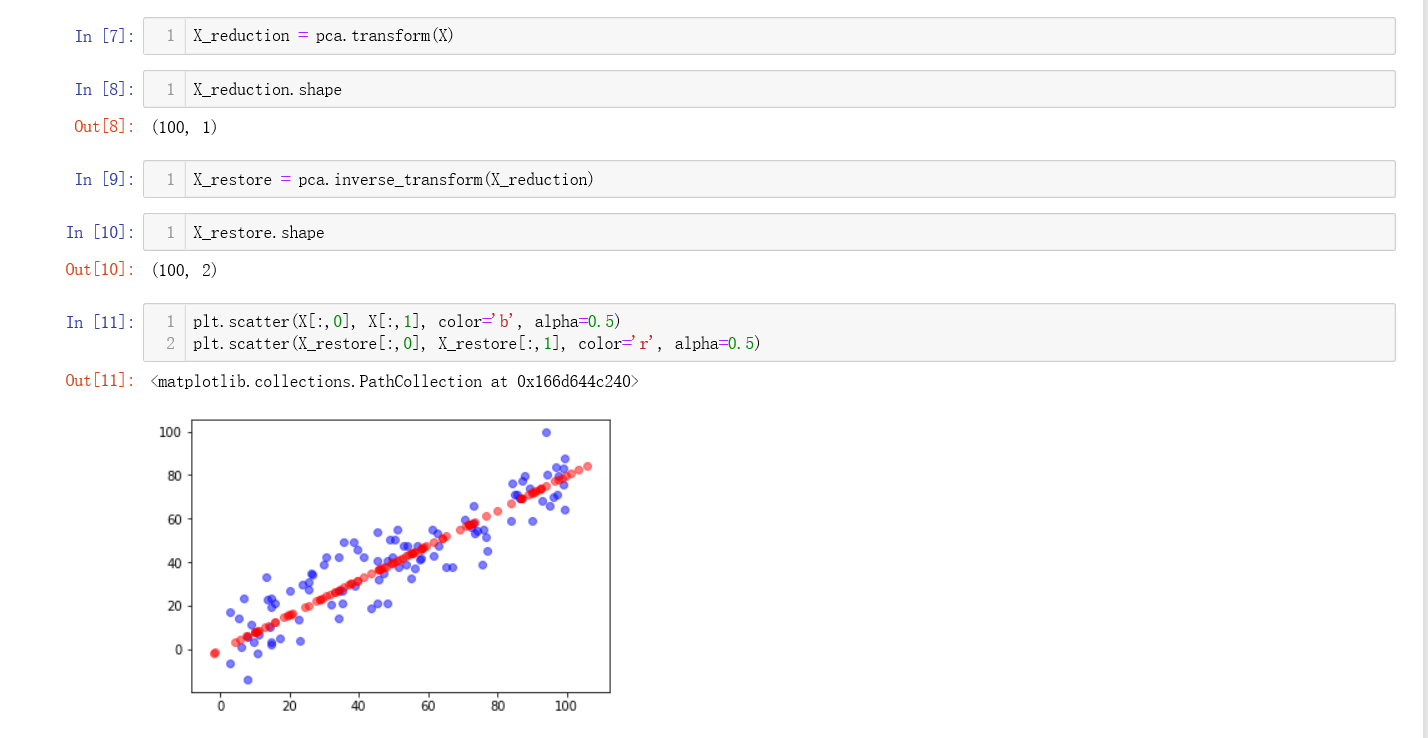Click the x-axis tick label 60

click(x=429, y=706)
